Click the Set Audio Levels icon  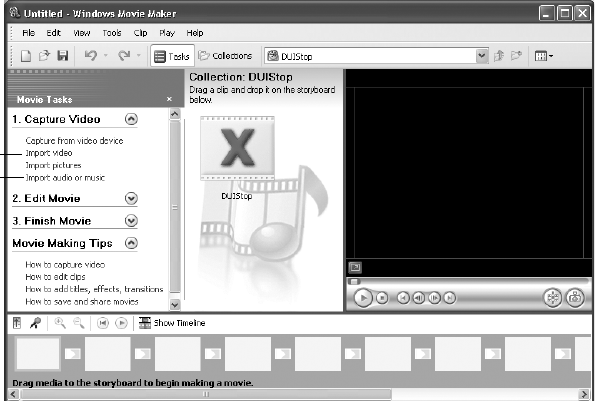point(17,323)
